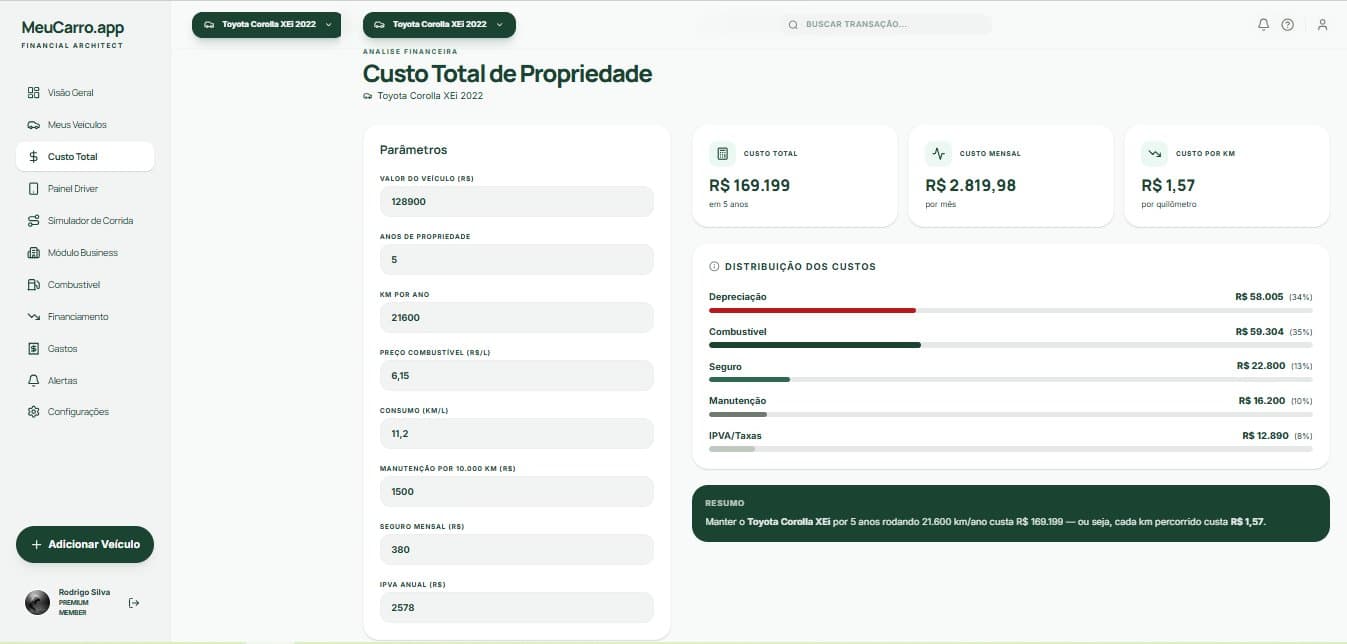The height and width of the screenshot is (644, 1347).
Task: Edit the Valor do Veículo field 128900
Action: click(x=516, y=202)
